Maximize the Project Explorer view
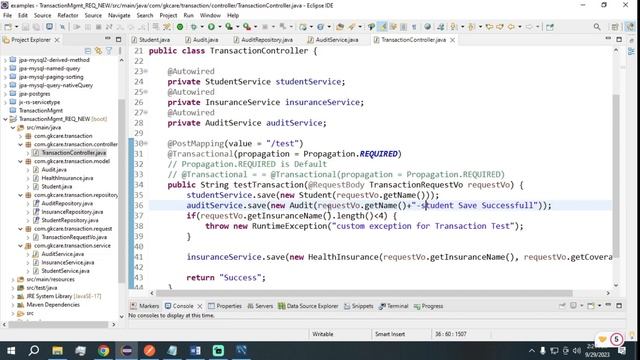This screenshot has height=360, width=640. 118,39
